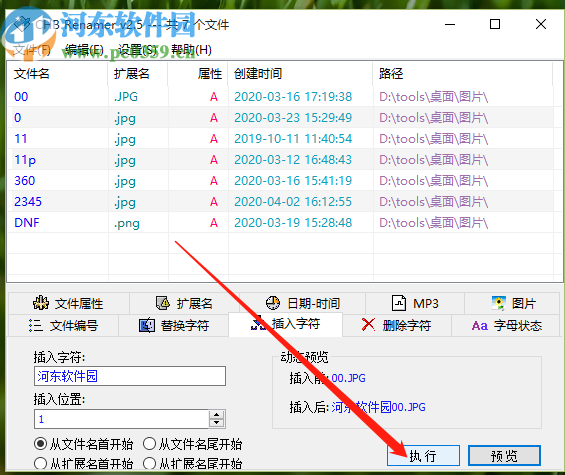Click preview text 河东软件园00.JPG
The height and width of the screenshot is (475, 565).
[378, 407]
